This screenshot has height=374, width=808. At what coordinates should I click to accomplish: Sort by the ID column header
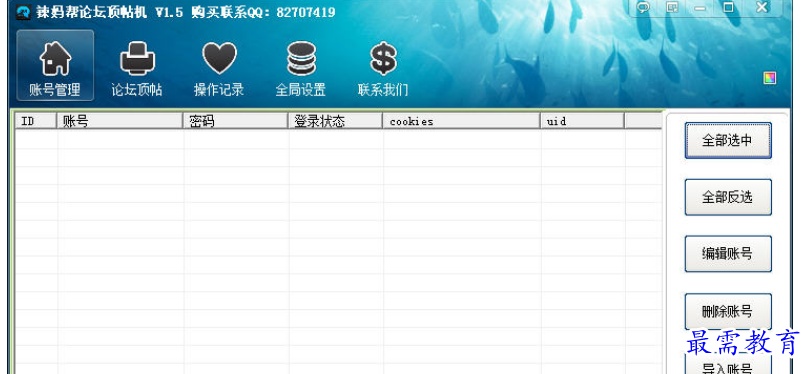click(x=35, y=121)
